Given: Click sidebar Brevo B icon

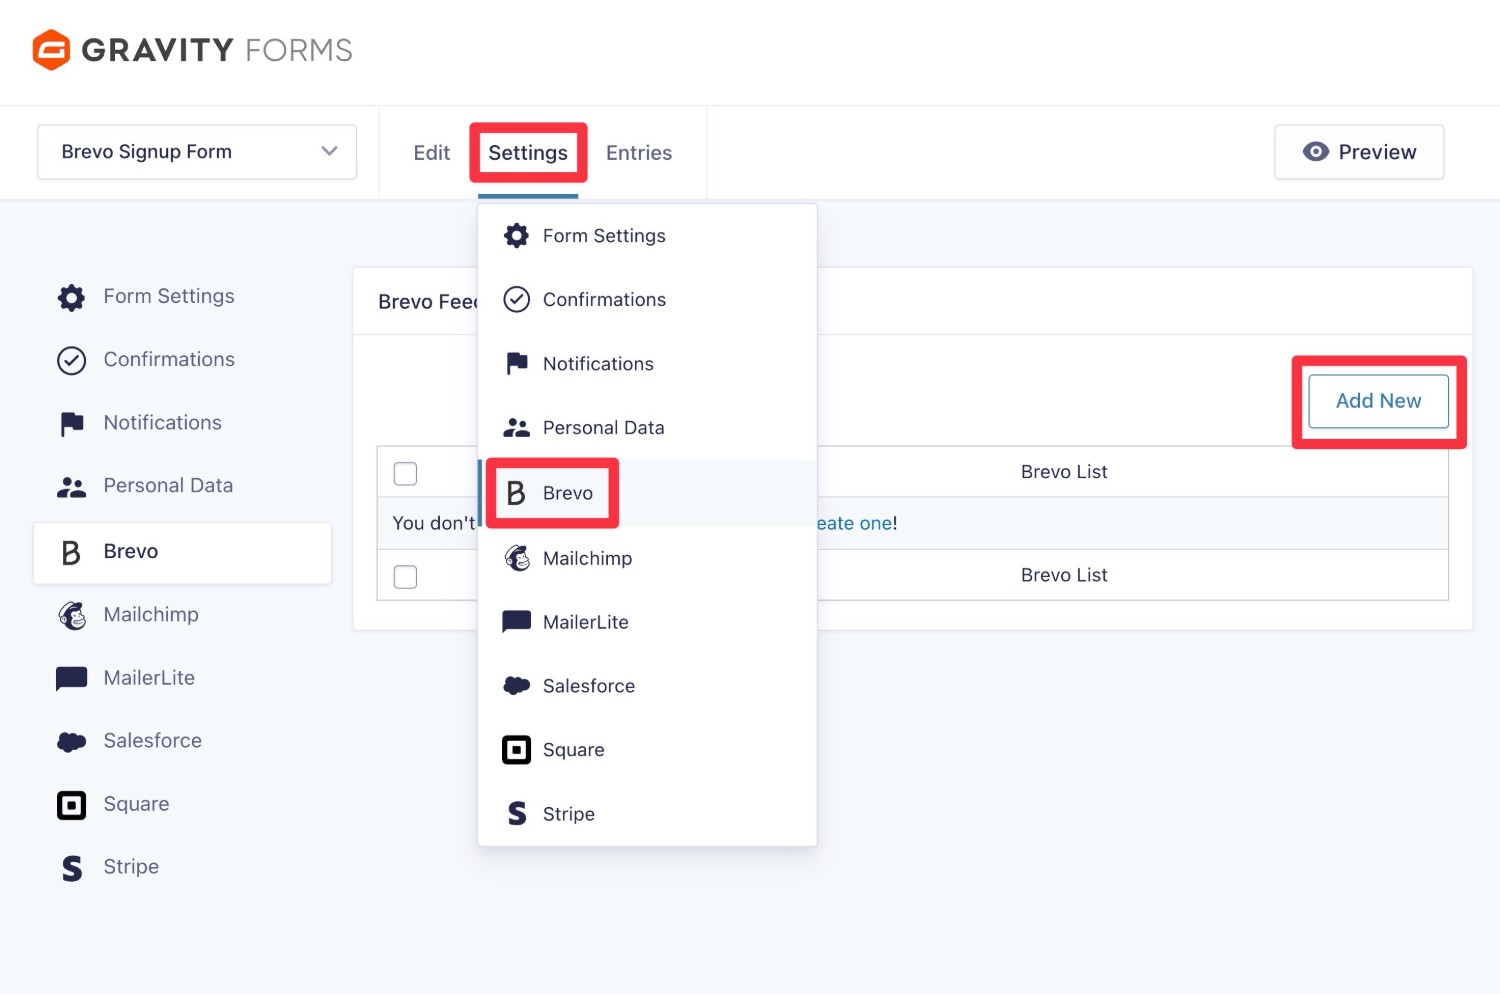Looking at the screenshot, I should (x=71, y=552).
